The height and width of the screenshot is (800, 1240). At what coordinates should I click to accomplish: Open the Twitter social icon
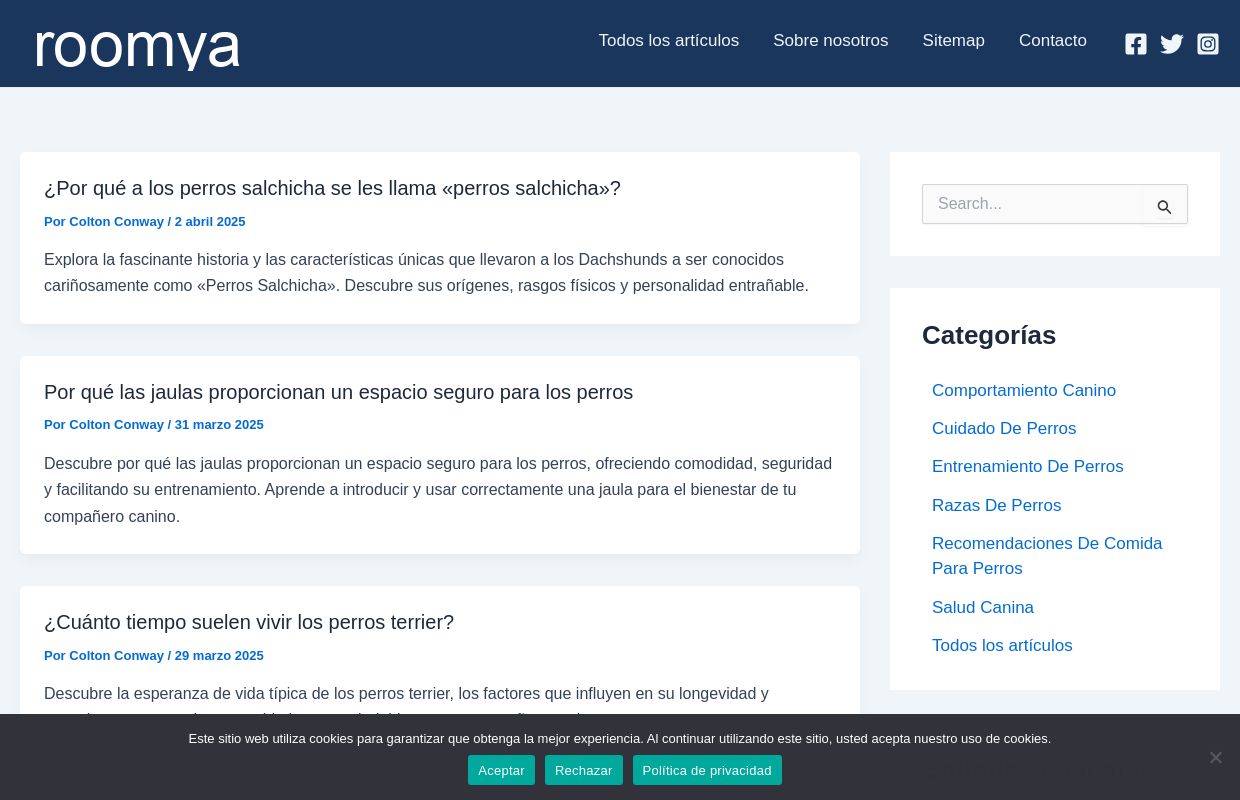[x=1172, y=44]
